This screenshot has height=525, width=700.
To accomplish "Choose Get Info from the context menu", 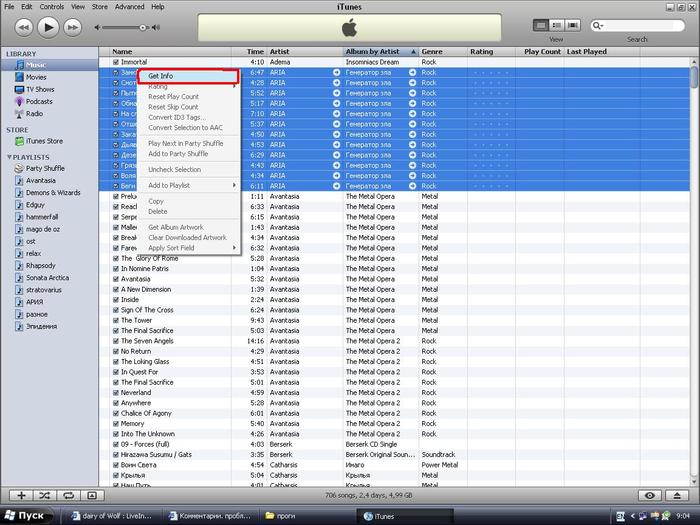I will tap(187, 76).
